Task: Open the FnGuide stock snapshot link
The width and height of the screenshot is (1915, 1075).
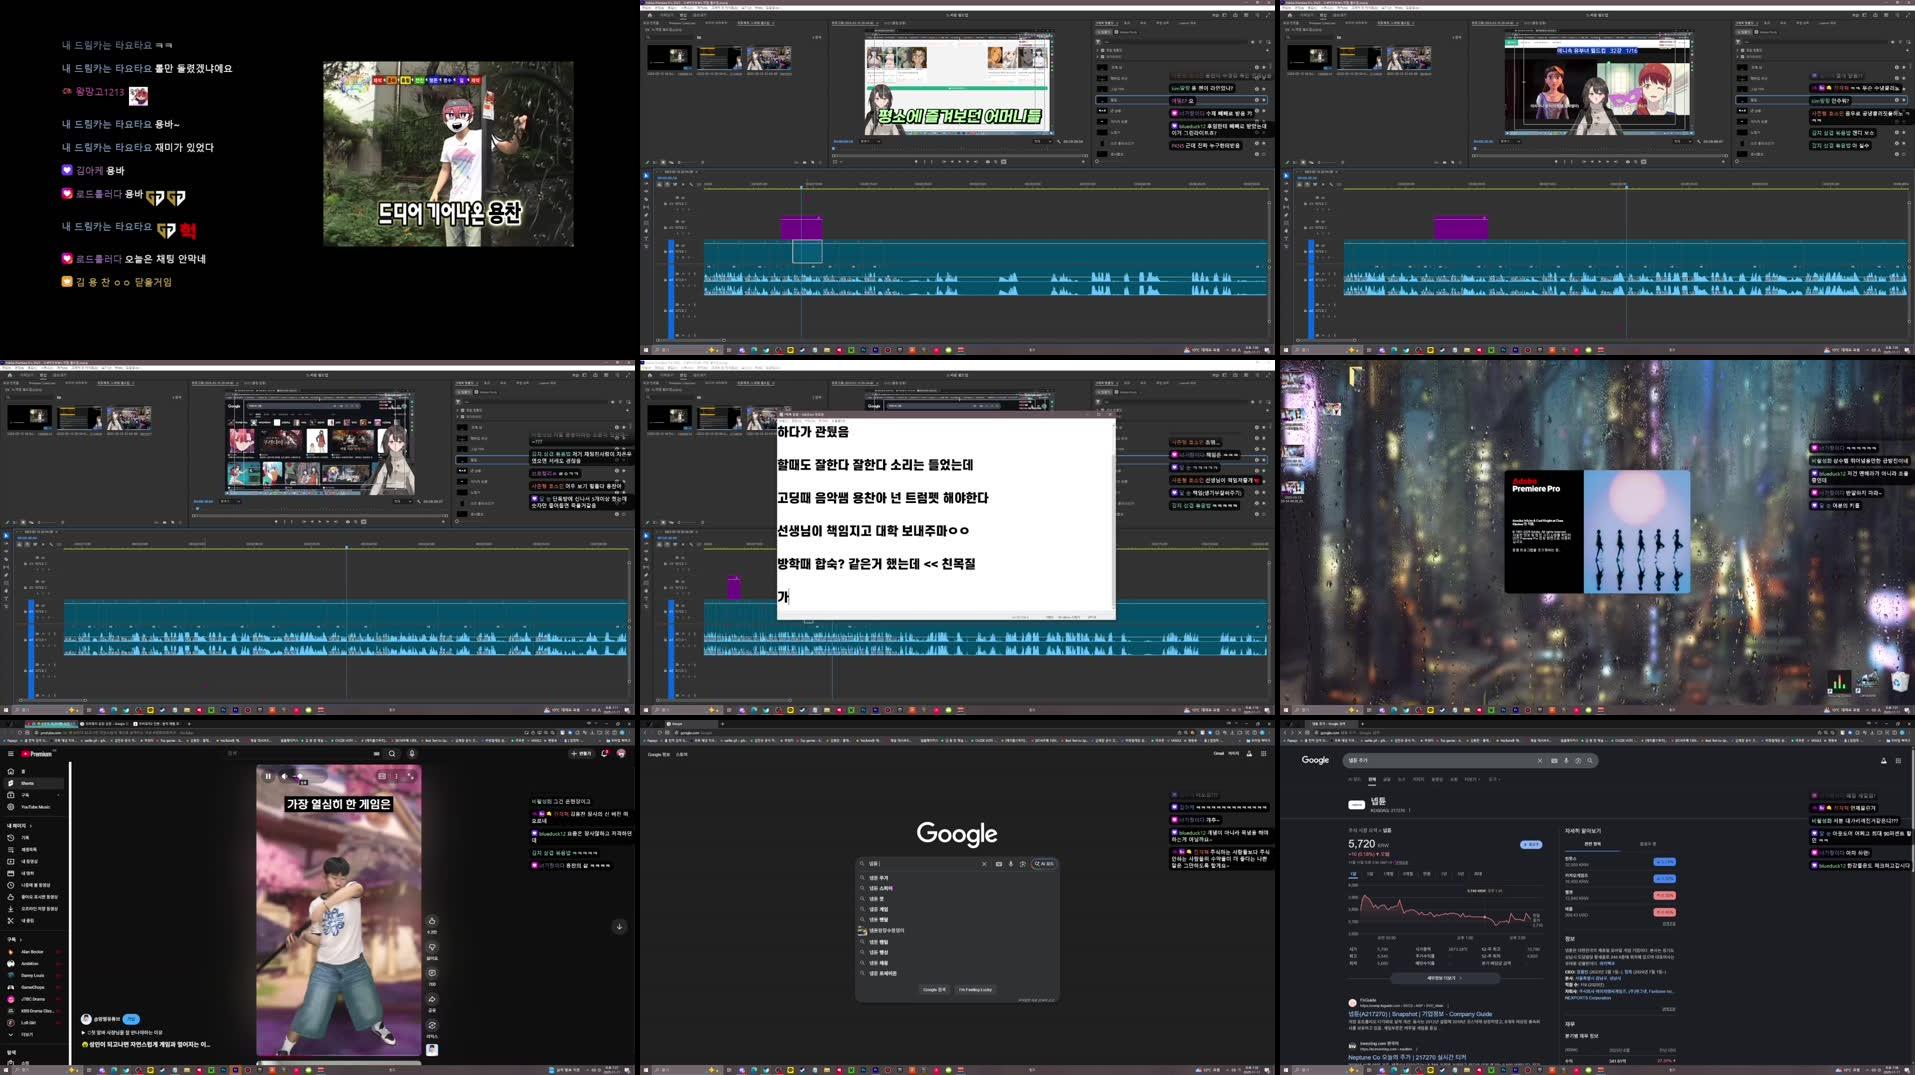Action: [1421, 1014]
